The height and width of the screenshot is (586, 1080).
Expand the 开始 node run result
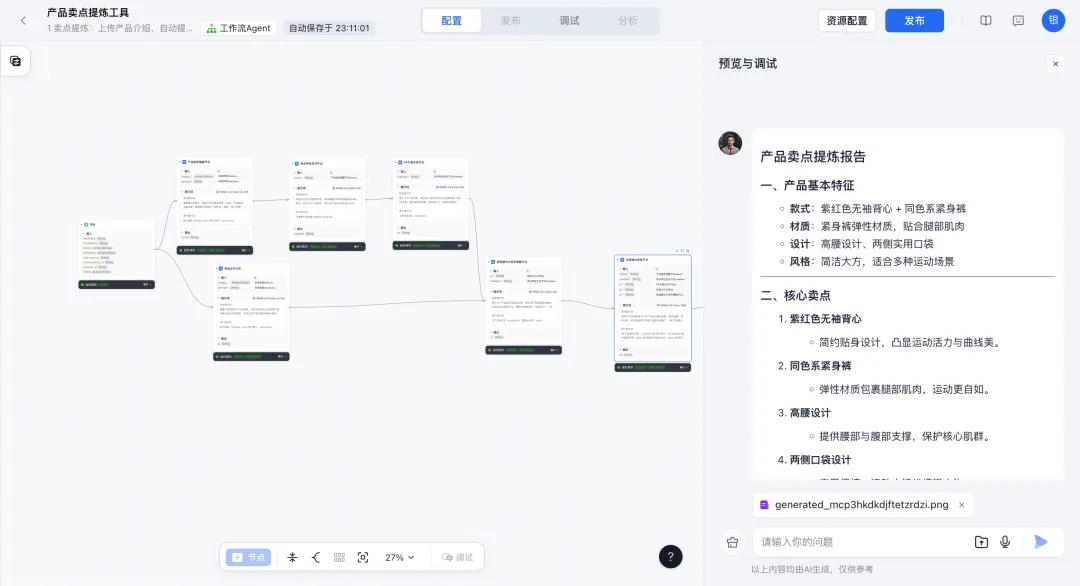pos(146,284)
